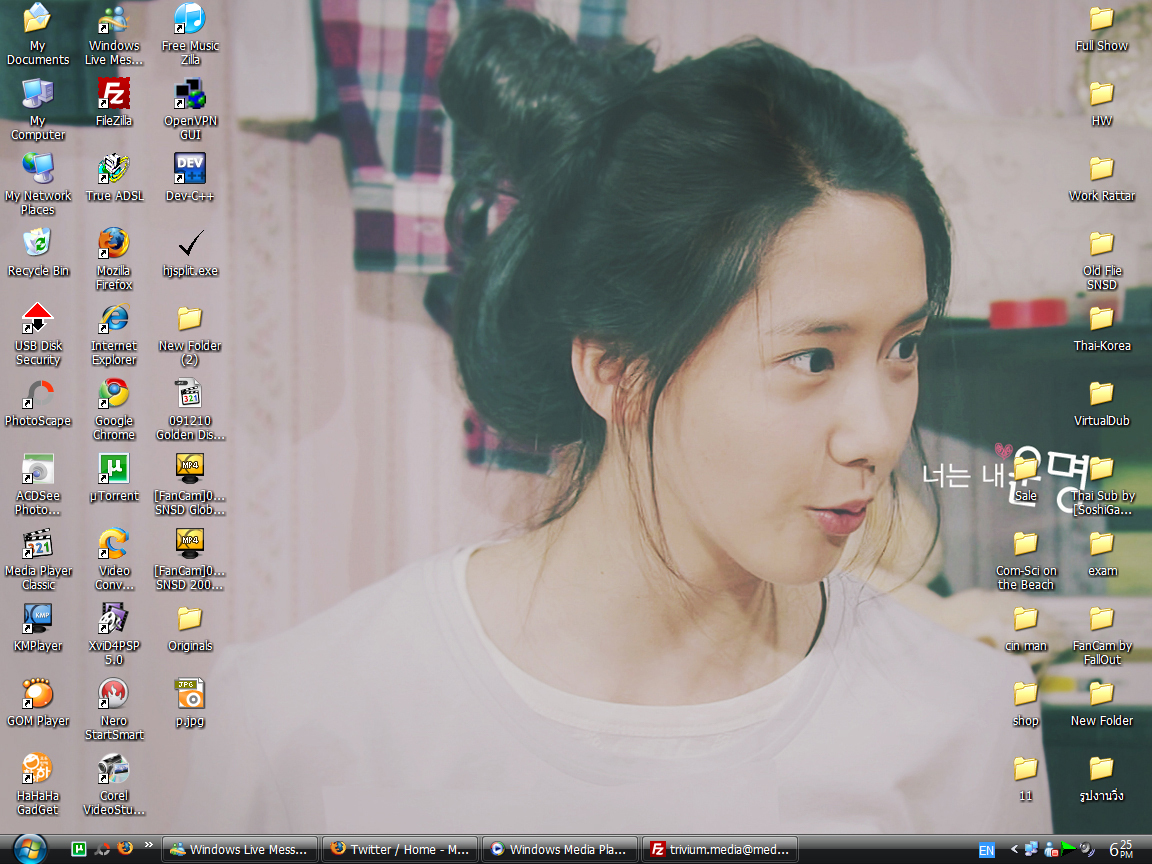
Task: Select the Full Show folder
Action: [1101, 27]
